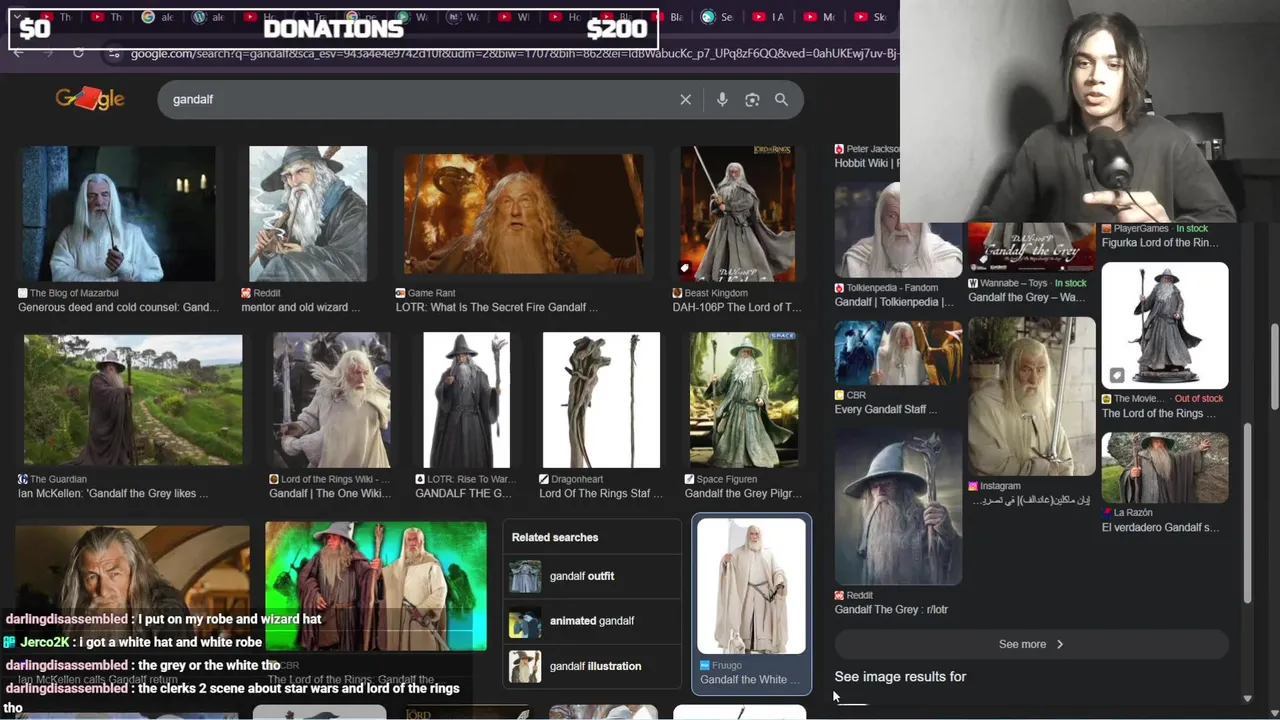
Task: Click the Dragonheart favicon under staff image
Action: point(544,479)
